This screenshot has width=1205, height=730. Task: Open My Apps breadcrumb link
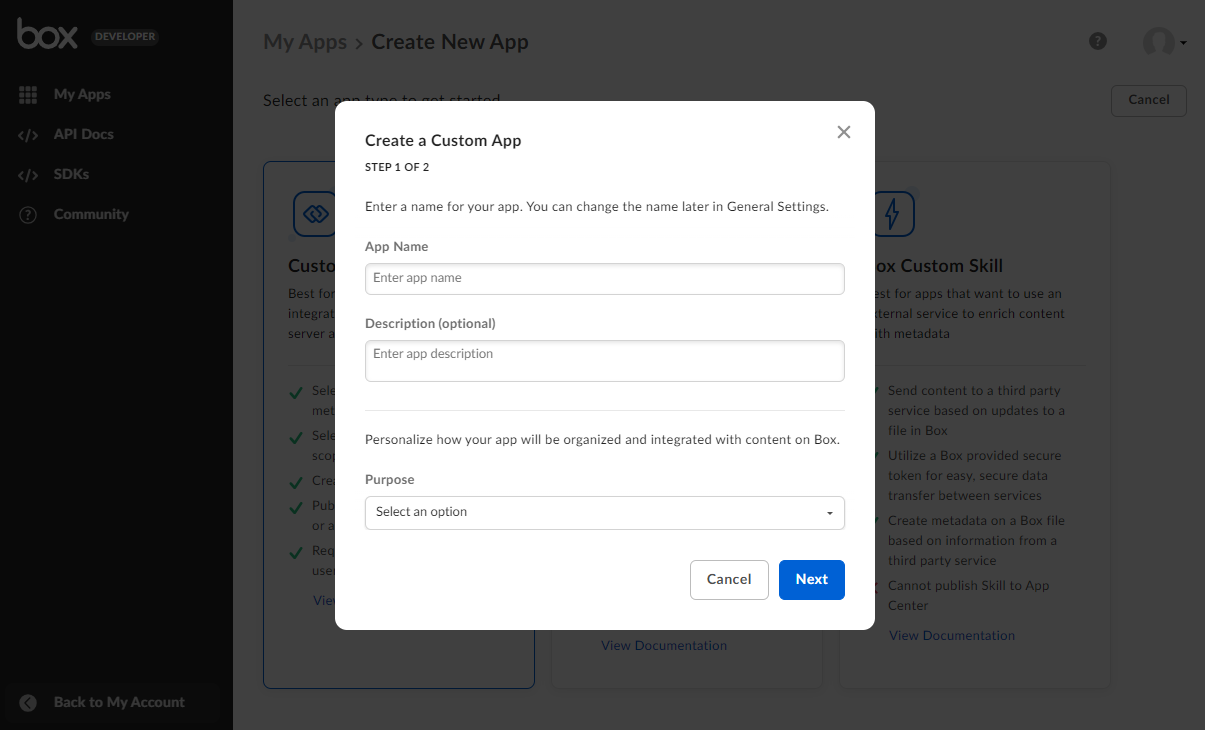coord(304,42)
